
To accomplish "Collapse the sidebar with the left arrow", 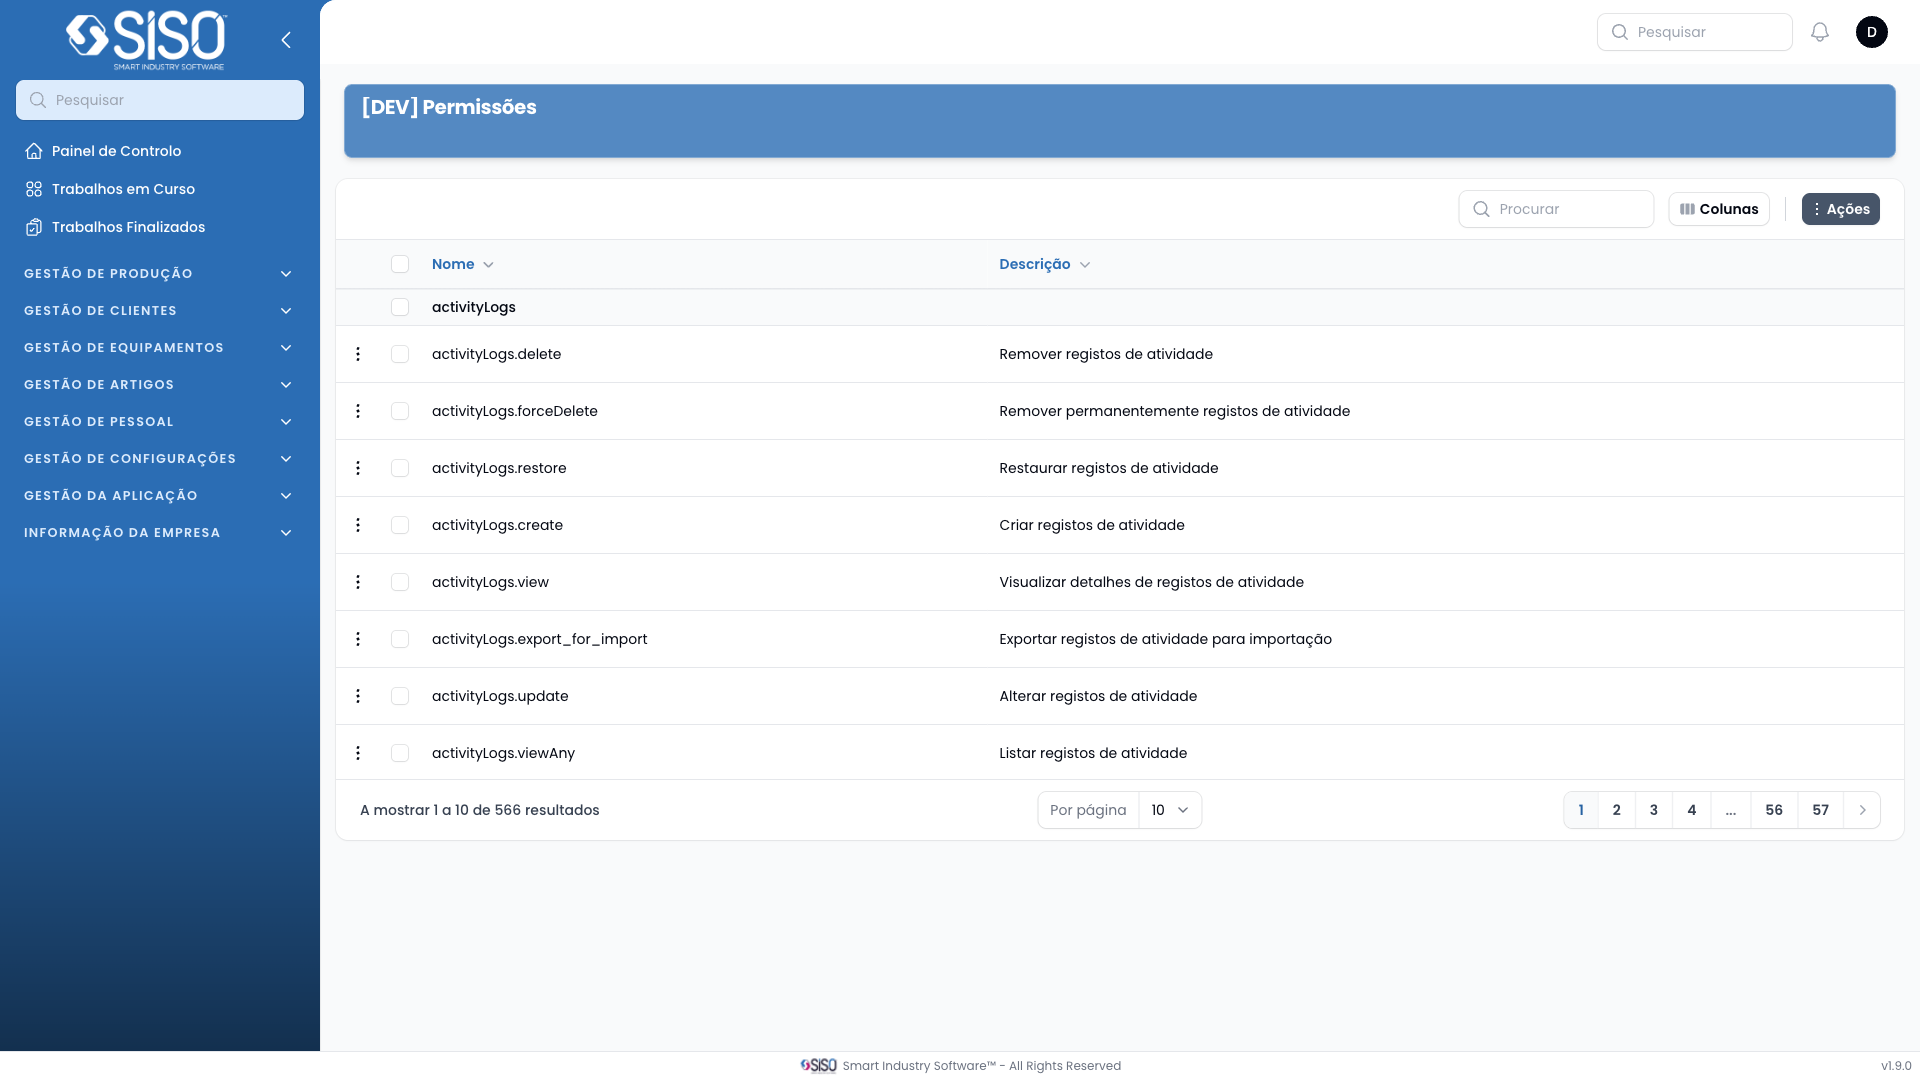I will pyautogui.click(x=286, y=40).
